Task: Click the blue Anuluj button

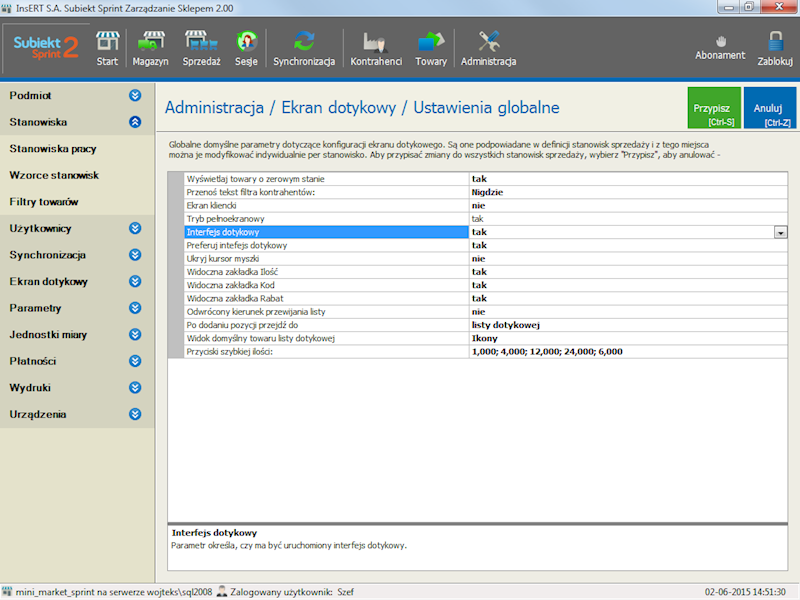Action: coord(769,108)
